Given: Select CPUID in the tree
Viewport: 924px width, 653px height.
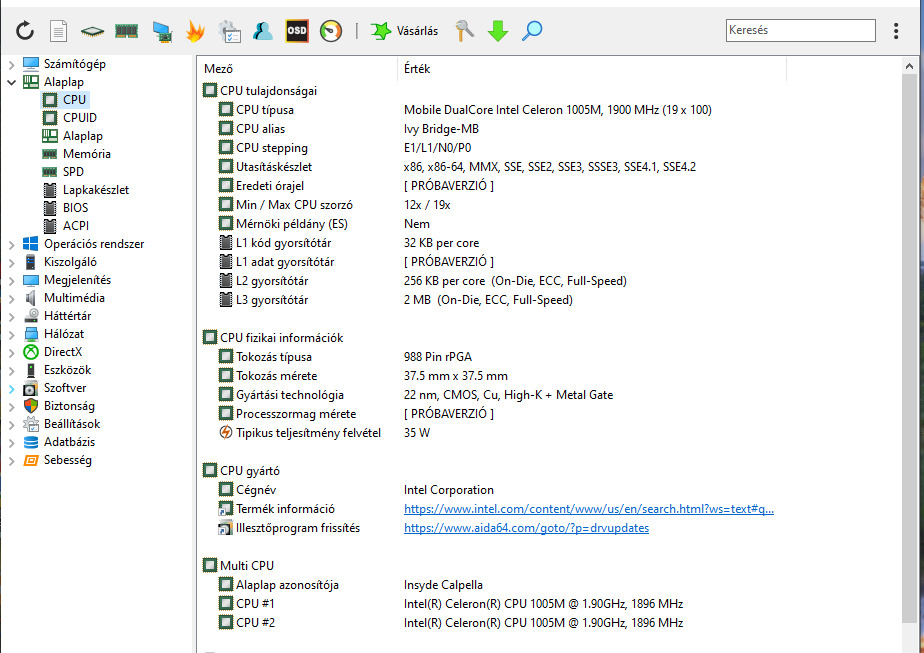Looking at the screenshot, I should click(x=80, y=118).
